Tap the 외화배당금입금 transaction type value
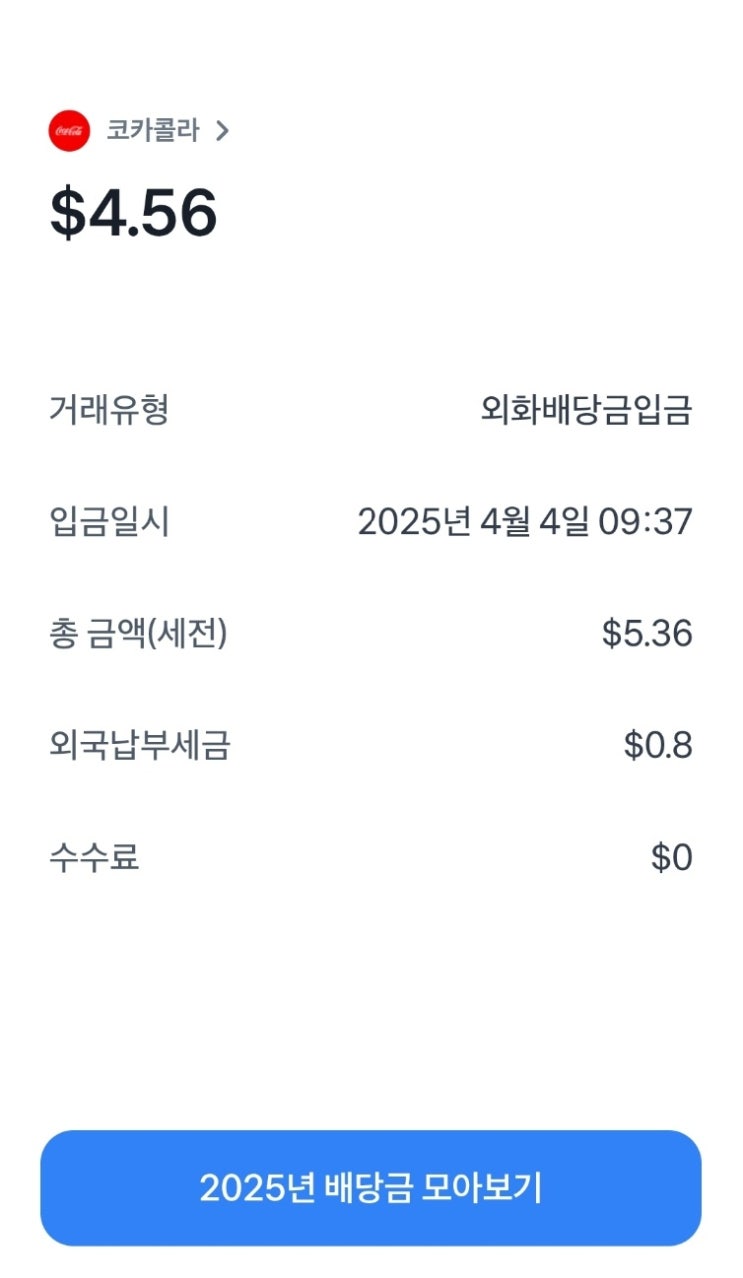Image resolution: width=743 pixels, height=1278 pixels. click(586, 410)
